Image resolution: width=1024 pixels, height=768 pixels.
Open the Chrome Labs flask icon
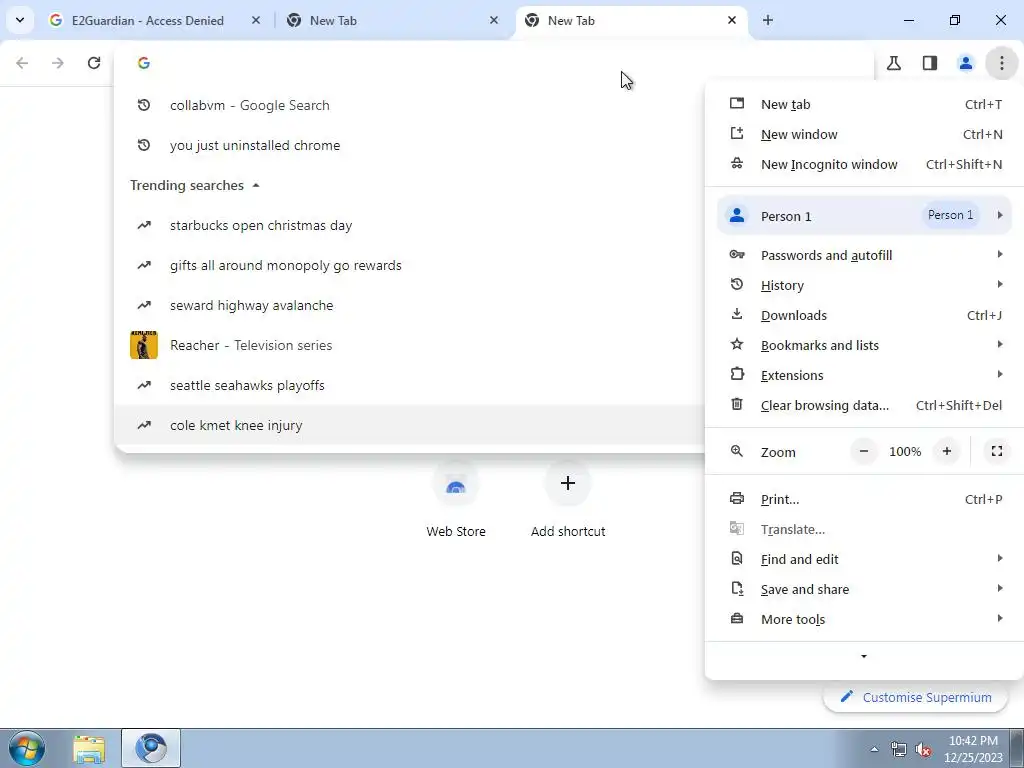(x=894, y=63)
